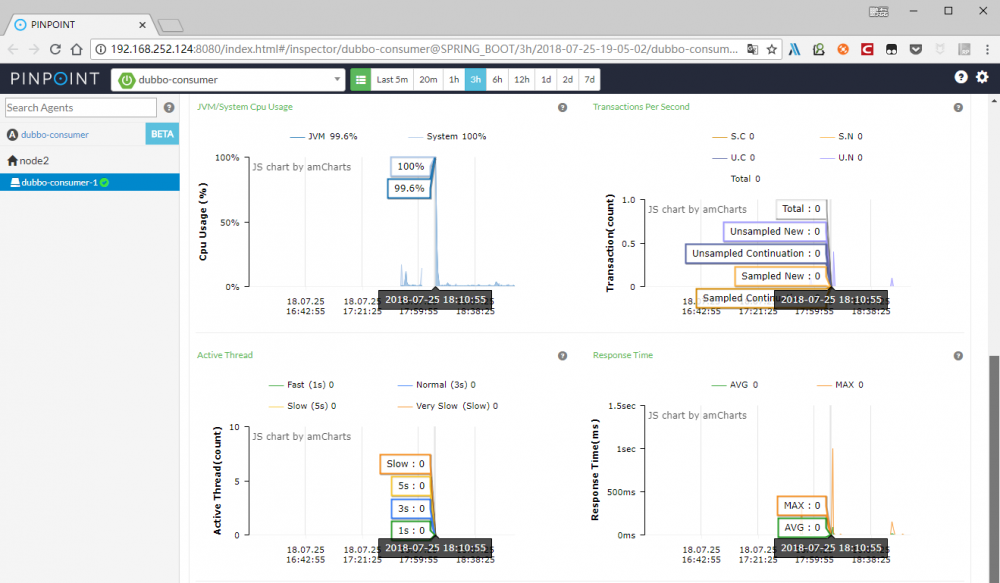Toggle the AVG legend series
This screenshot has height=583, width=1000.
tap(735, 385)
